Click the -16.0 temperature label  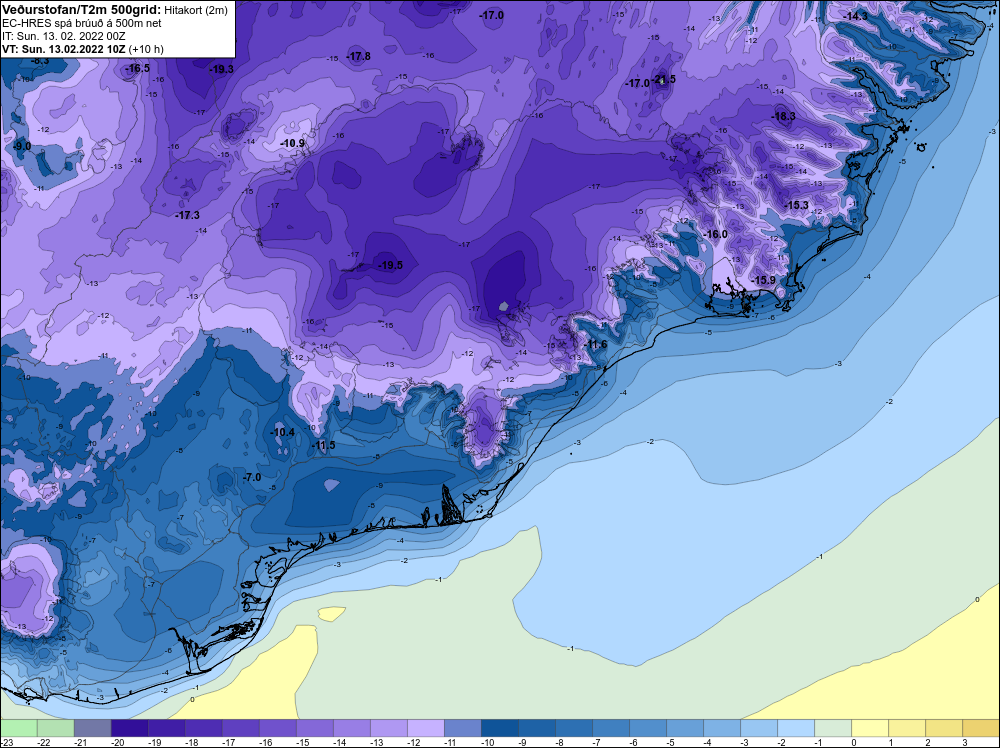coord(716,235)
